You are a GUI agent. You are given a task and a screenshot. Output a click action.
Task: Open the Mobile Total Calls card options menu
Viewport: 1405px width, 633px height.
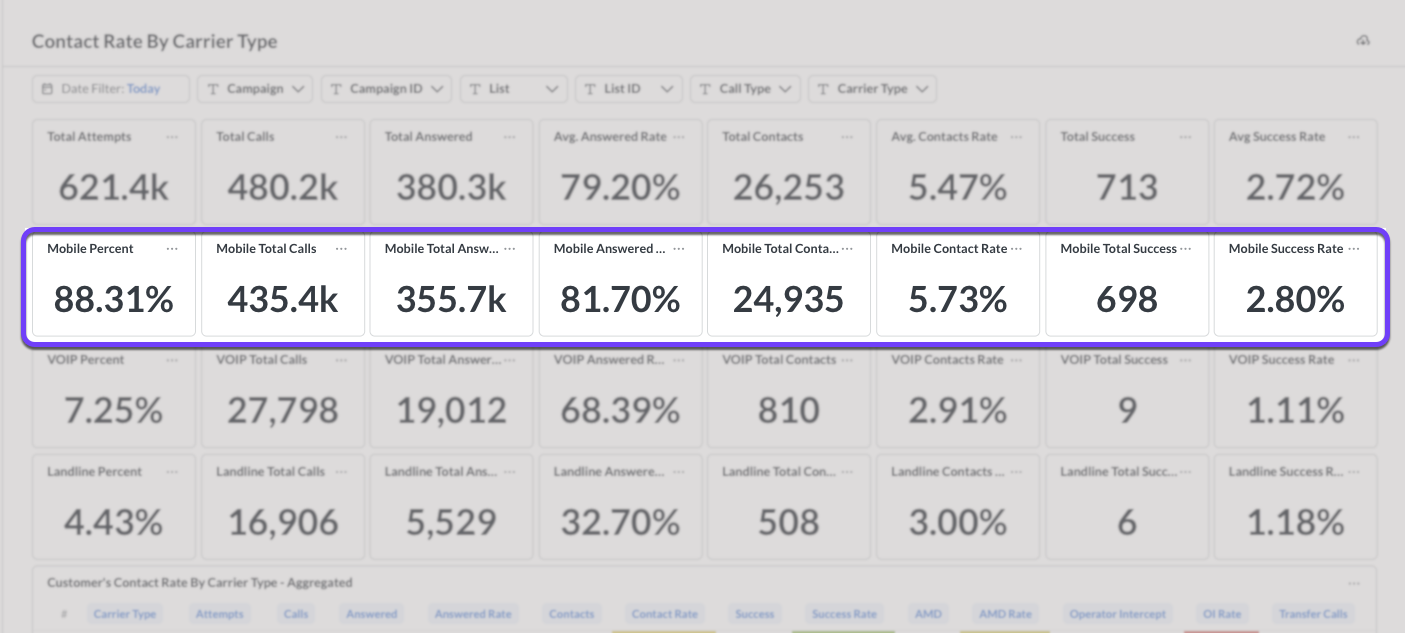pyautogui.click(x=341, y=249)
